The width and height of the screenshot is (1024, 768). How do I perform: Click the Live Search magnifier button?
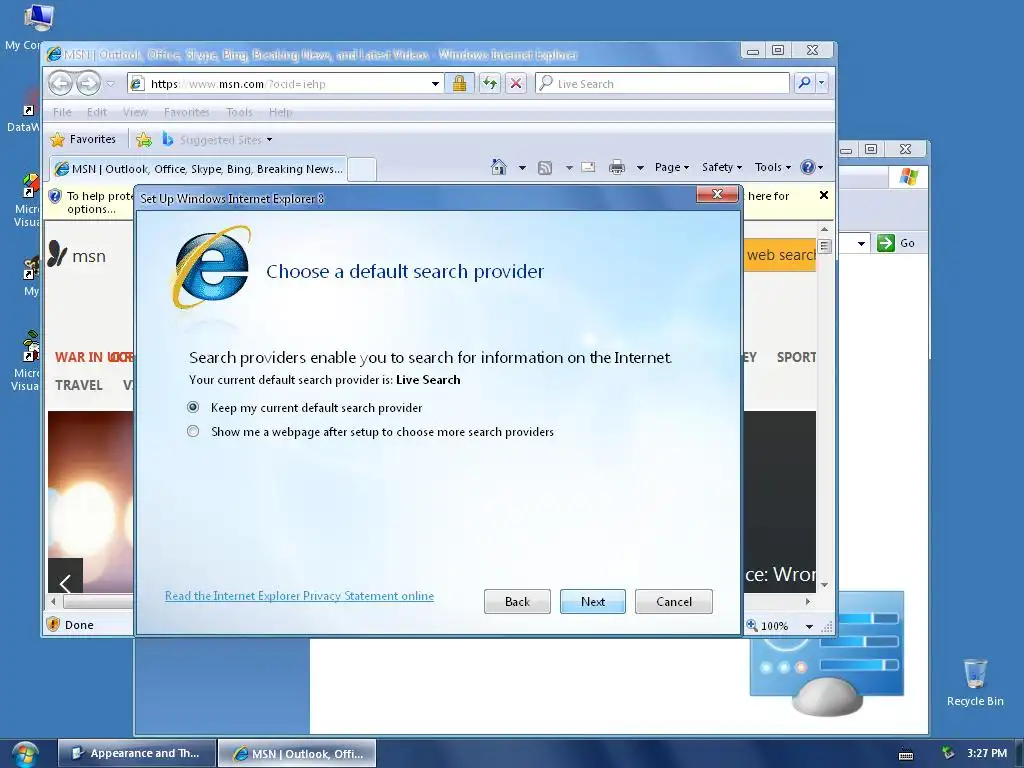(x=805, y=83)
